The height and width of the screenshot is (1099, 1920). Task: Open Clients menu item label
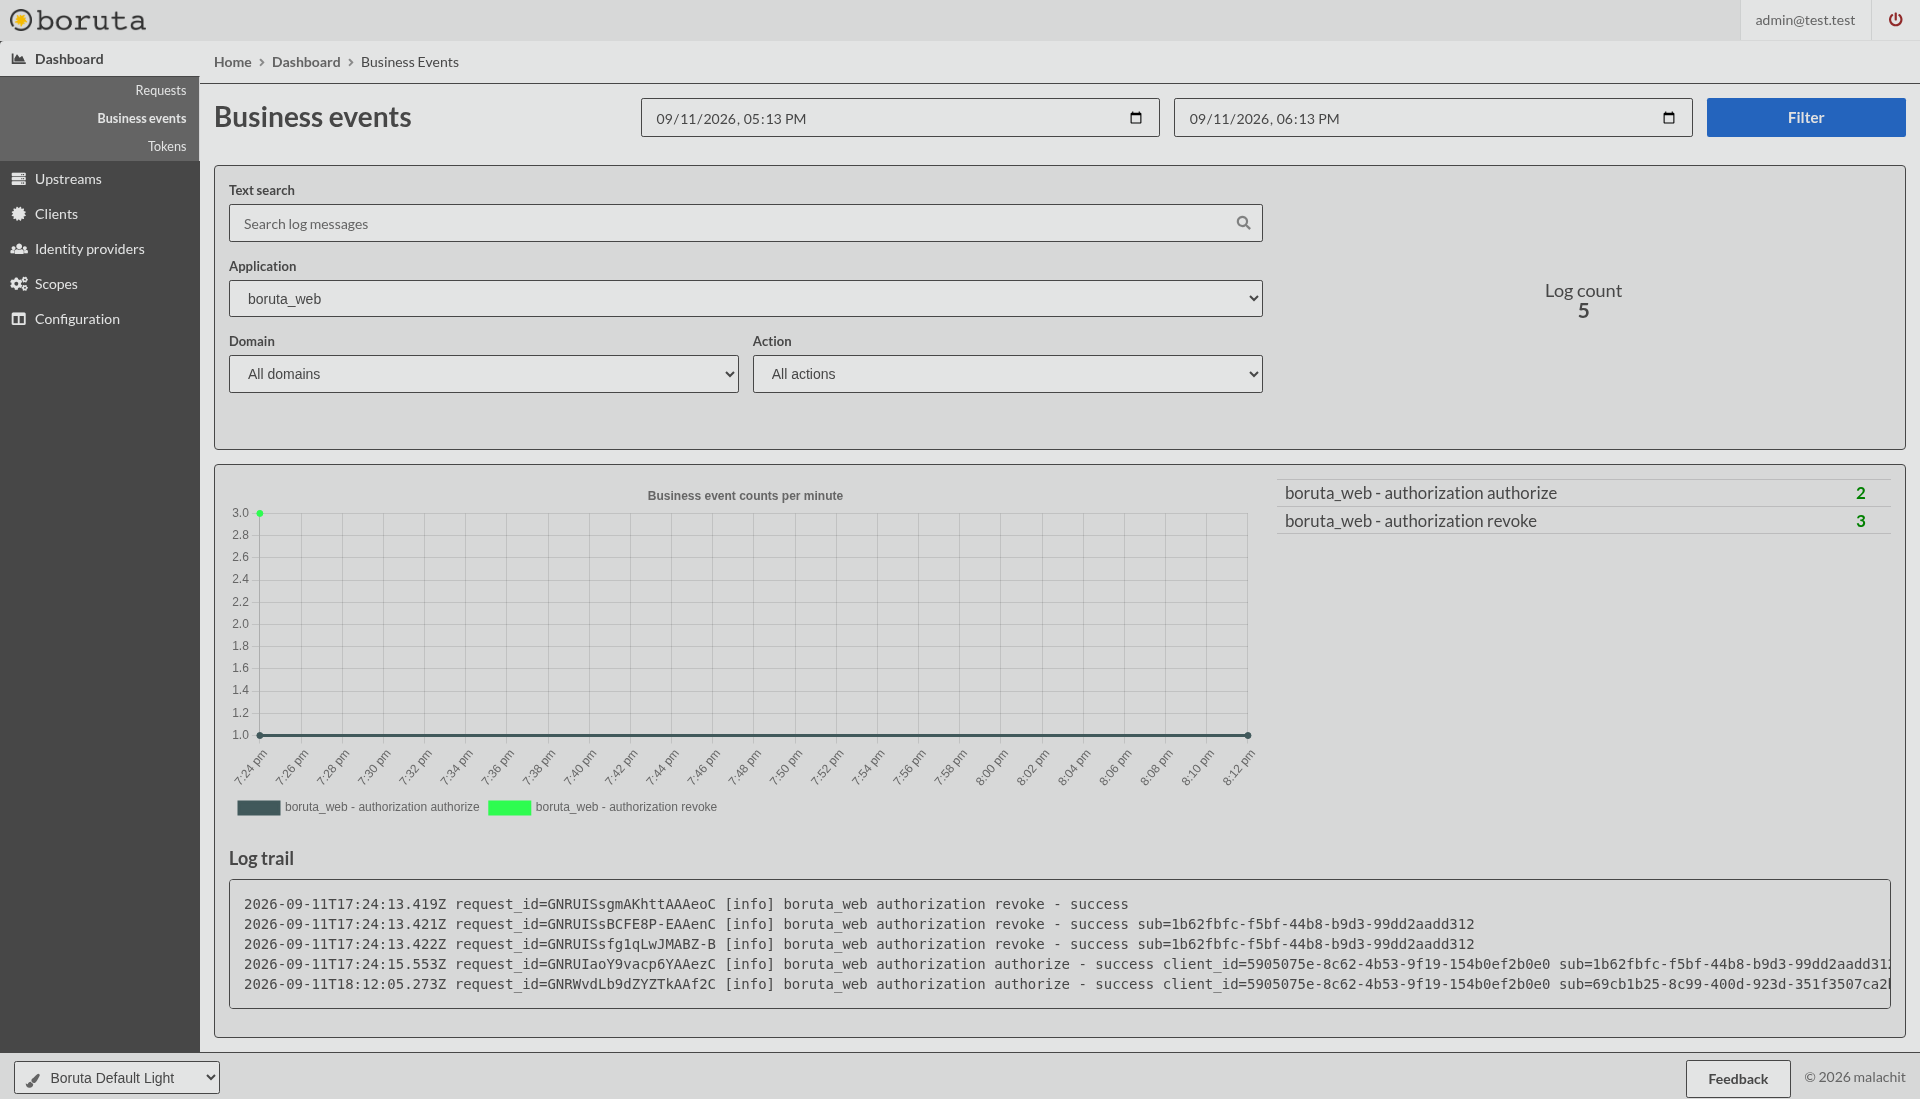[56, 214]
